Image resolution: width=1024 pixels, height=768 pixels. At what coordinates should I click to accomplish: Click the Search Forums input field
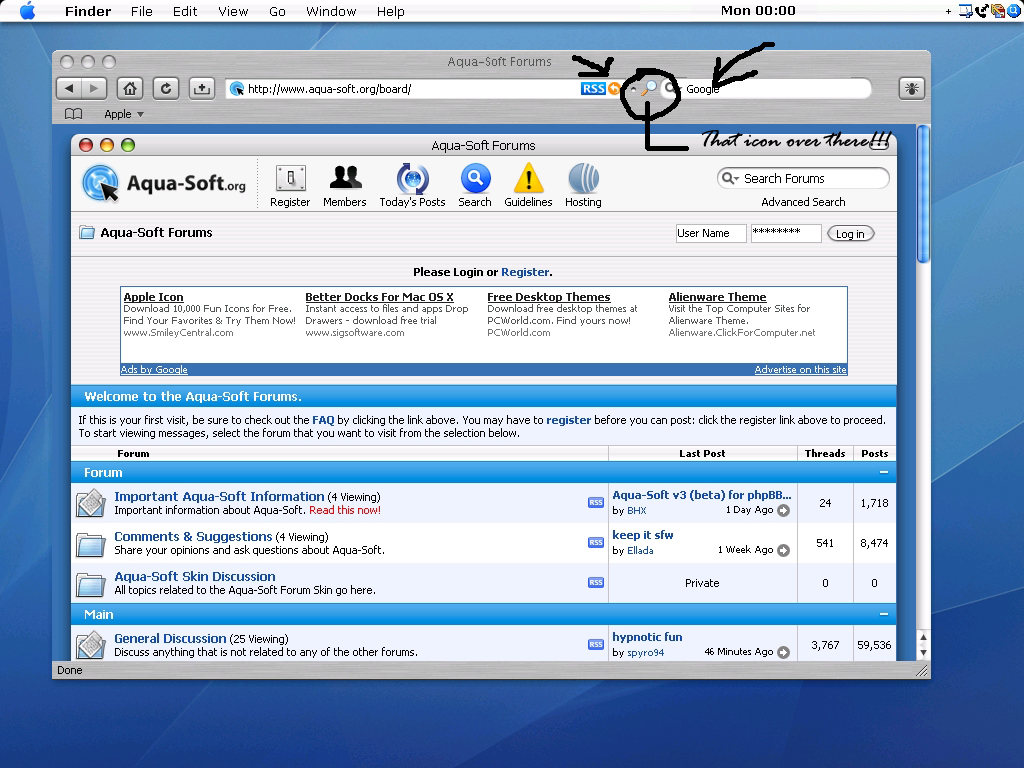pos(803,178)
